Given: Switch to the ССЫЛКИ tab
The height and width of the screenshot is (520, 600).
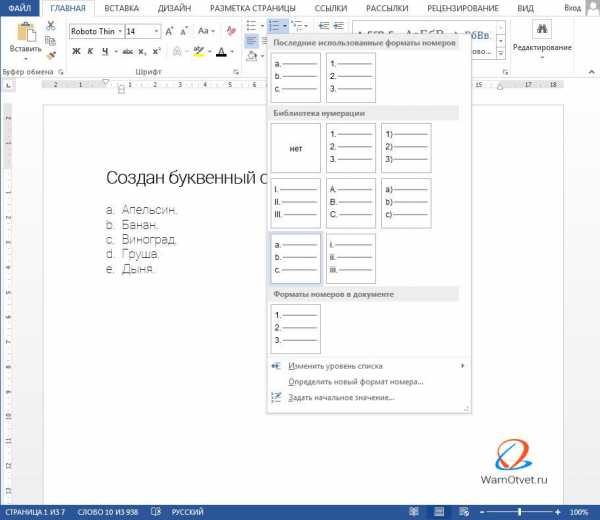Looking at the screenshot, I should (331, 8).
